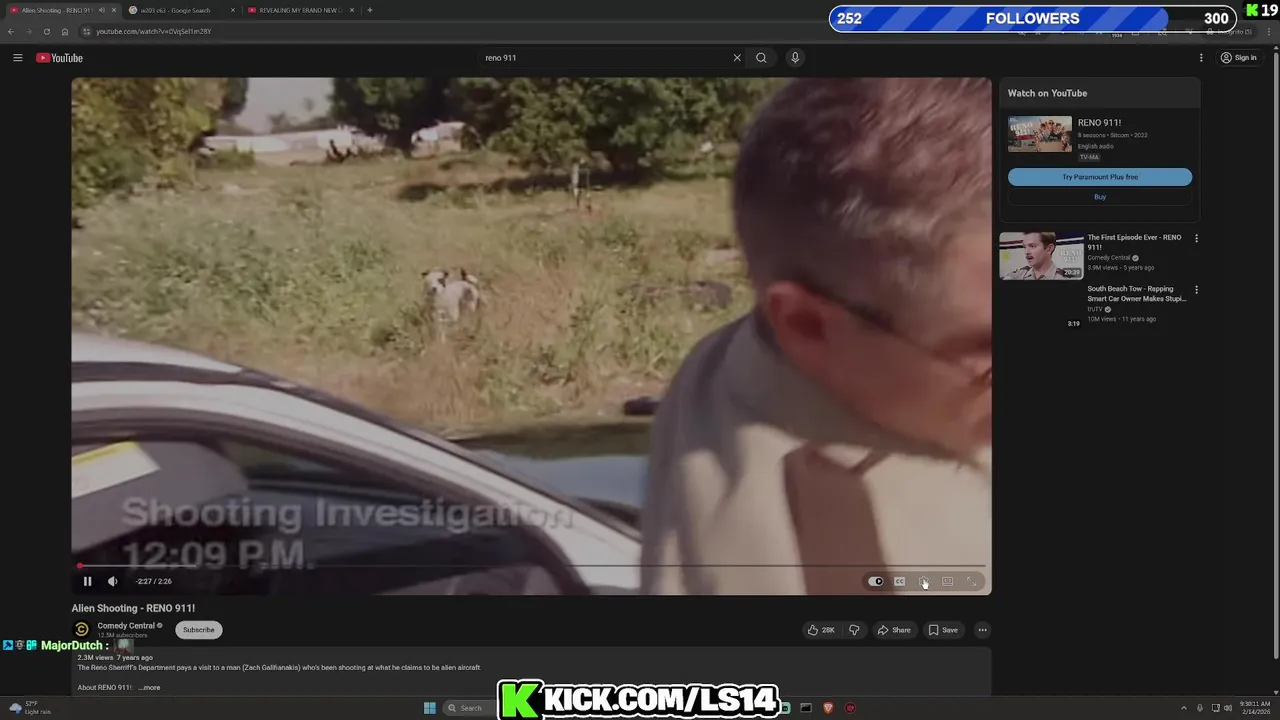Open the Windows Start menu
Image resolution: width=1280 pixels, height=720 pixels.
[430, 708]
